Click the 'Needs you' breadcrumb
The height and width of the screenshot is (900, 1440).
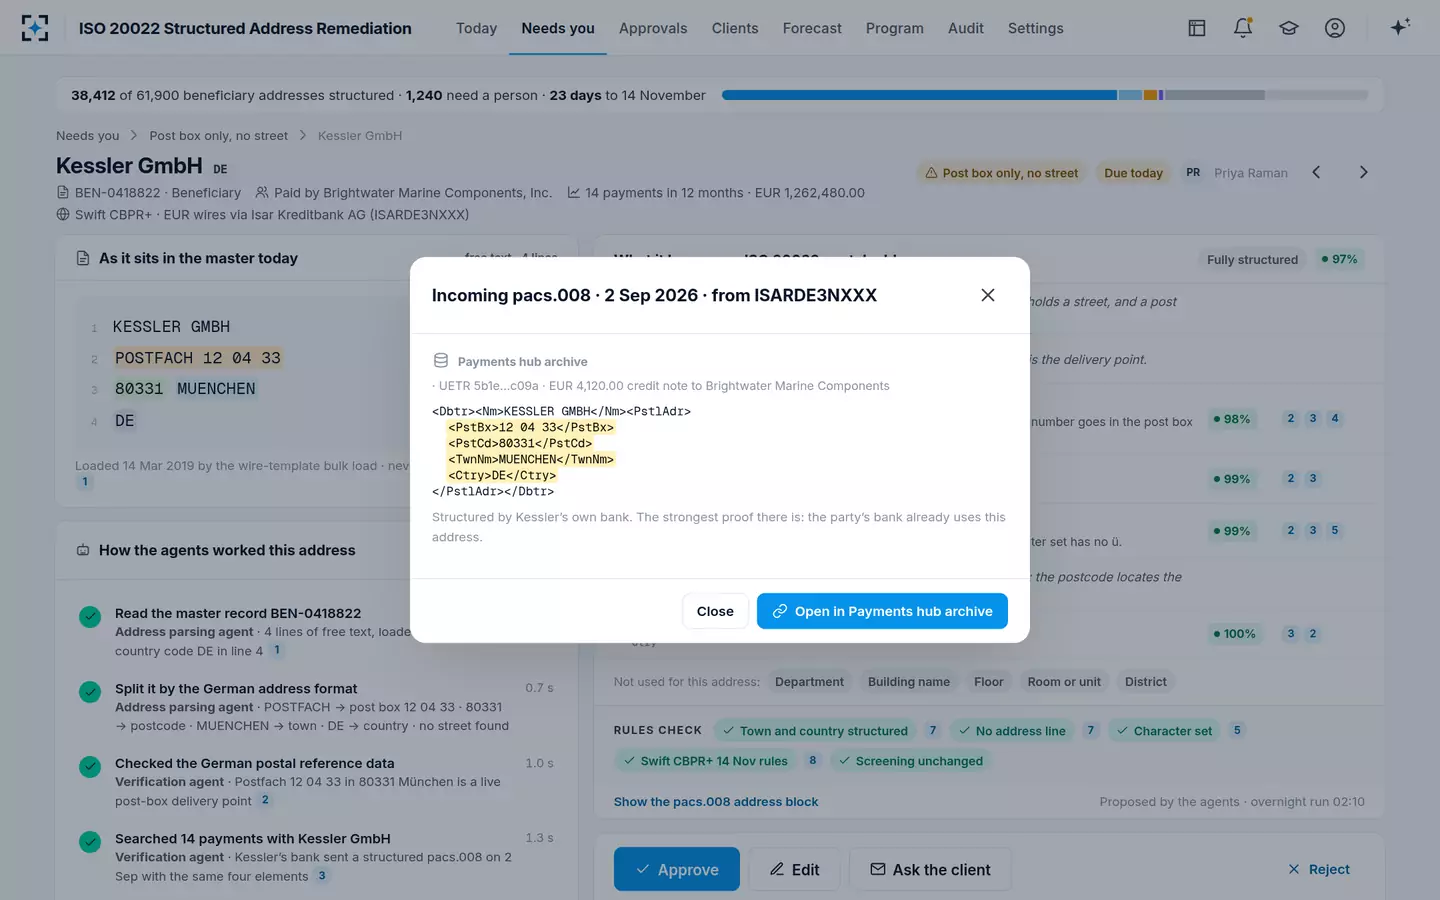click(x=88, y=135)
